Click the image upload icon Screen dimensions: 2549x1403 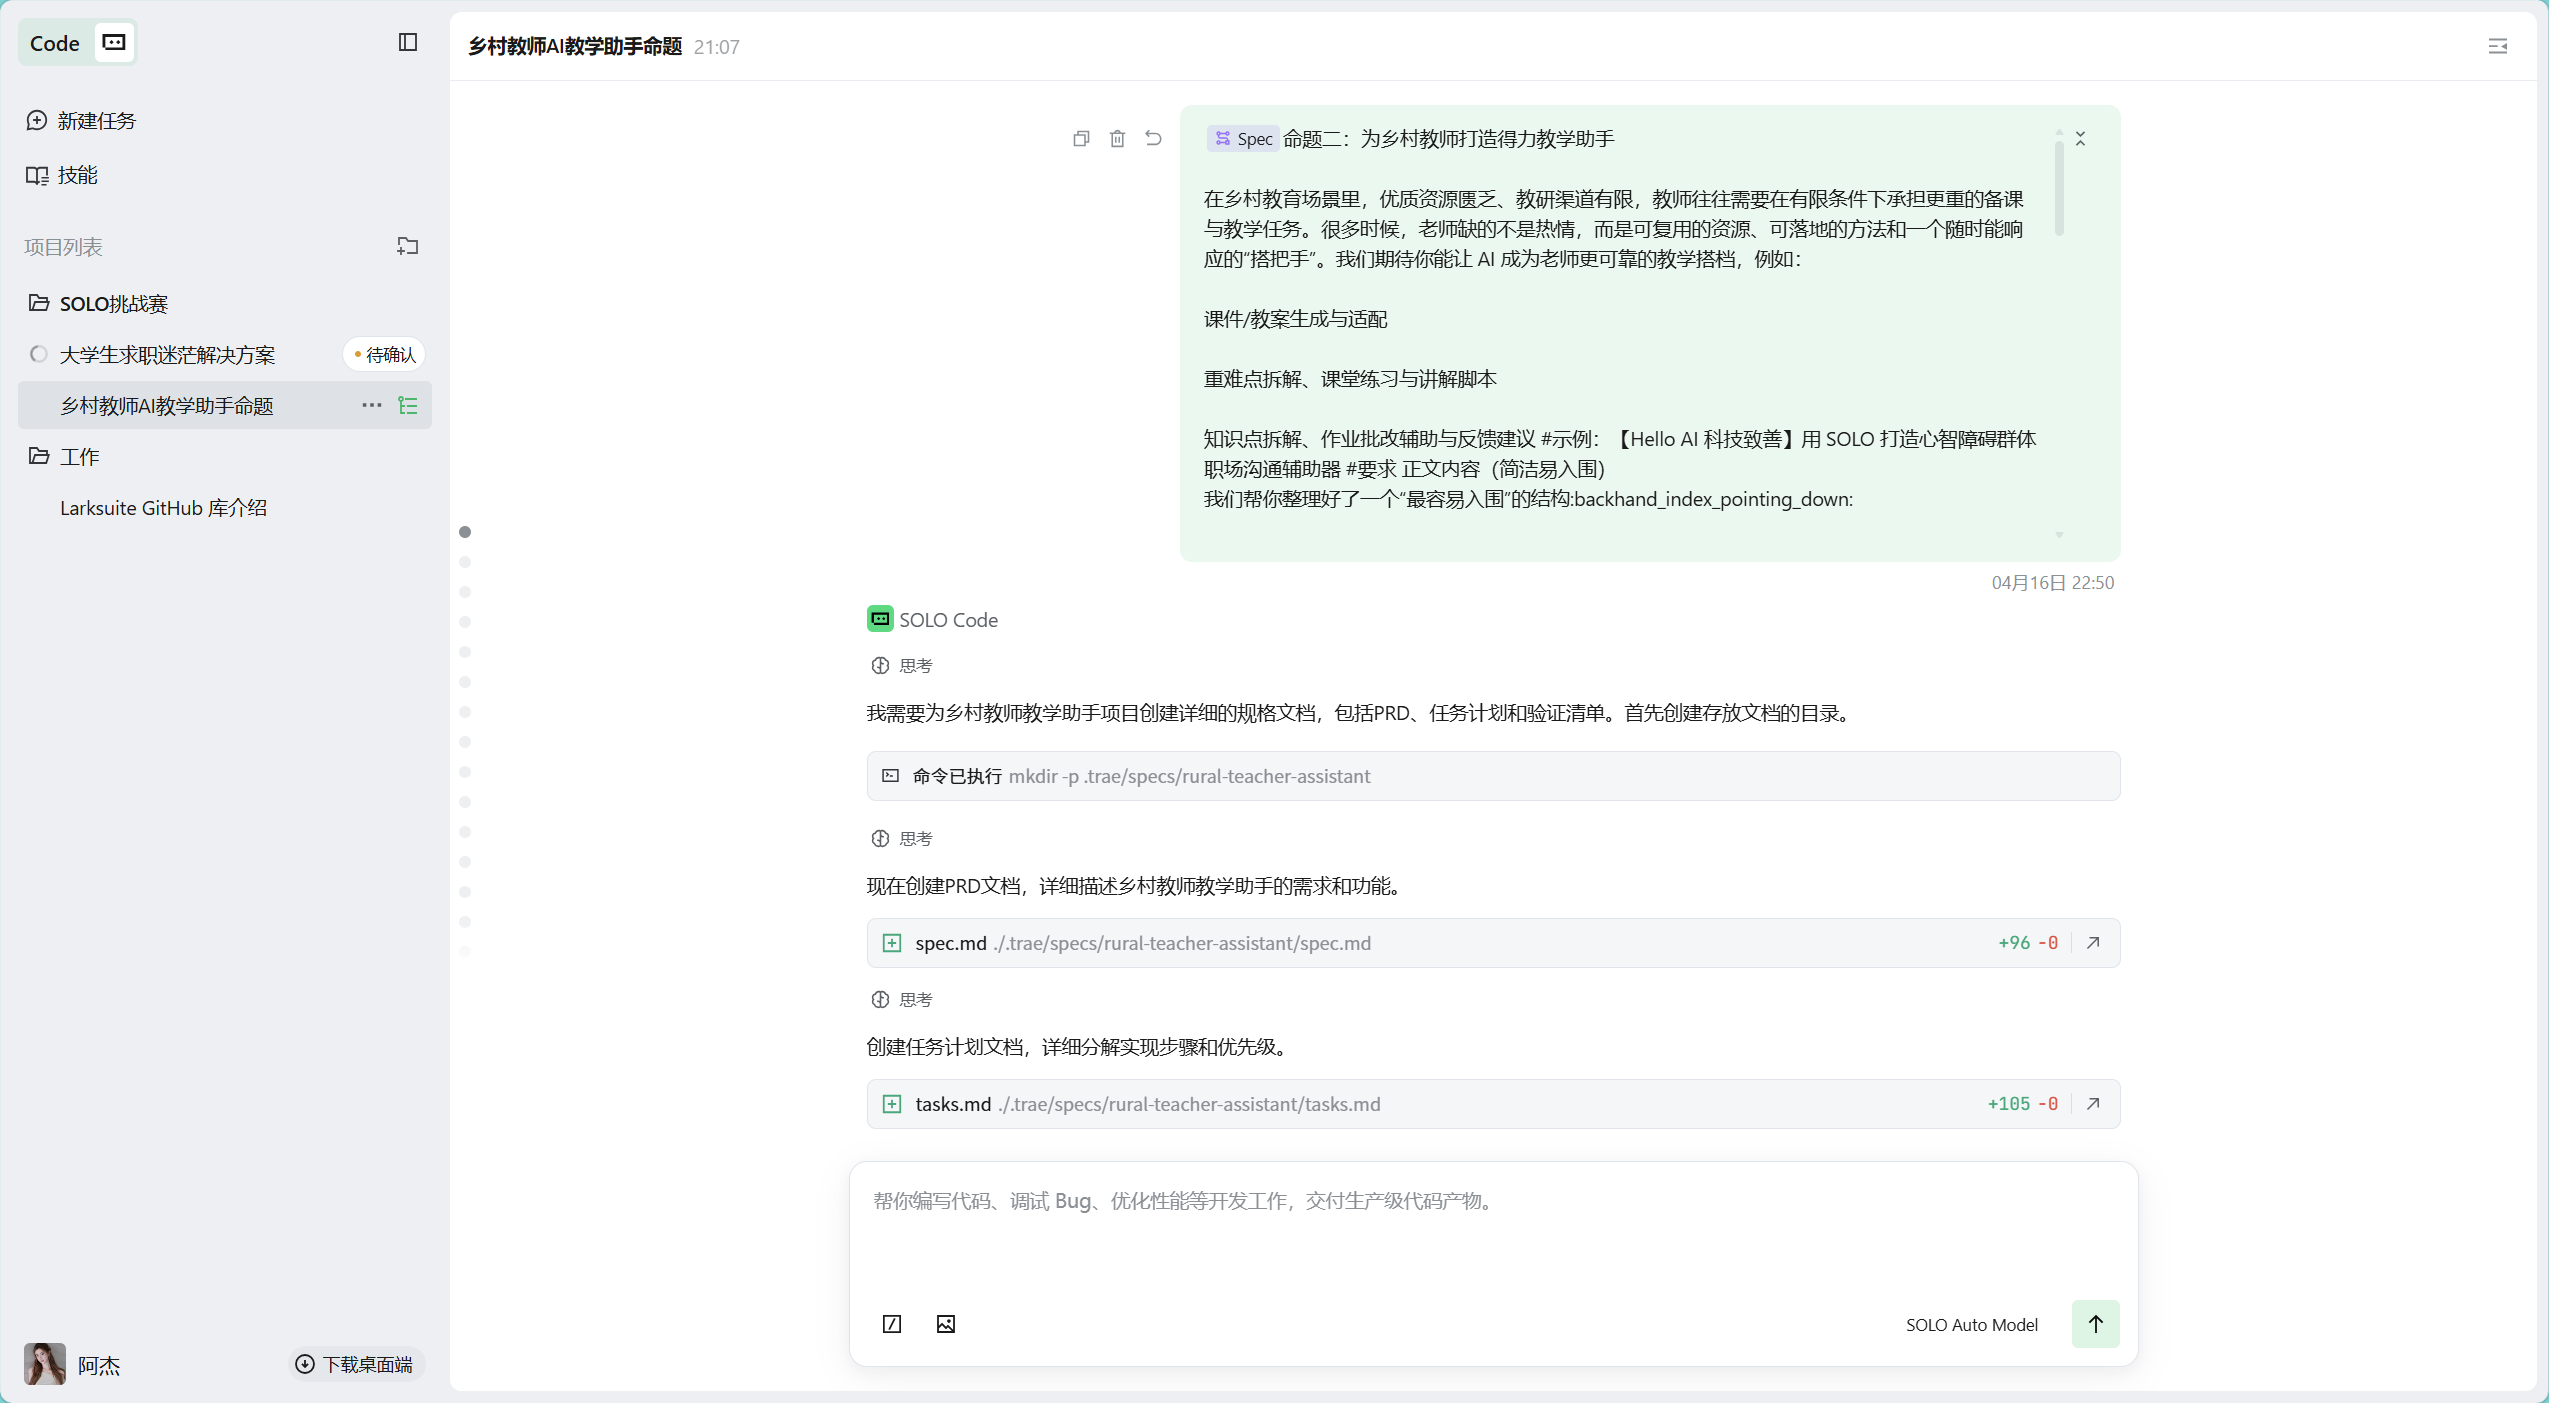click(x=946, y=1324)
